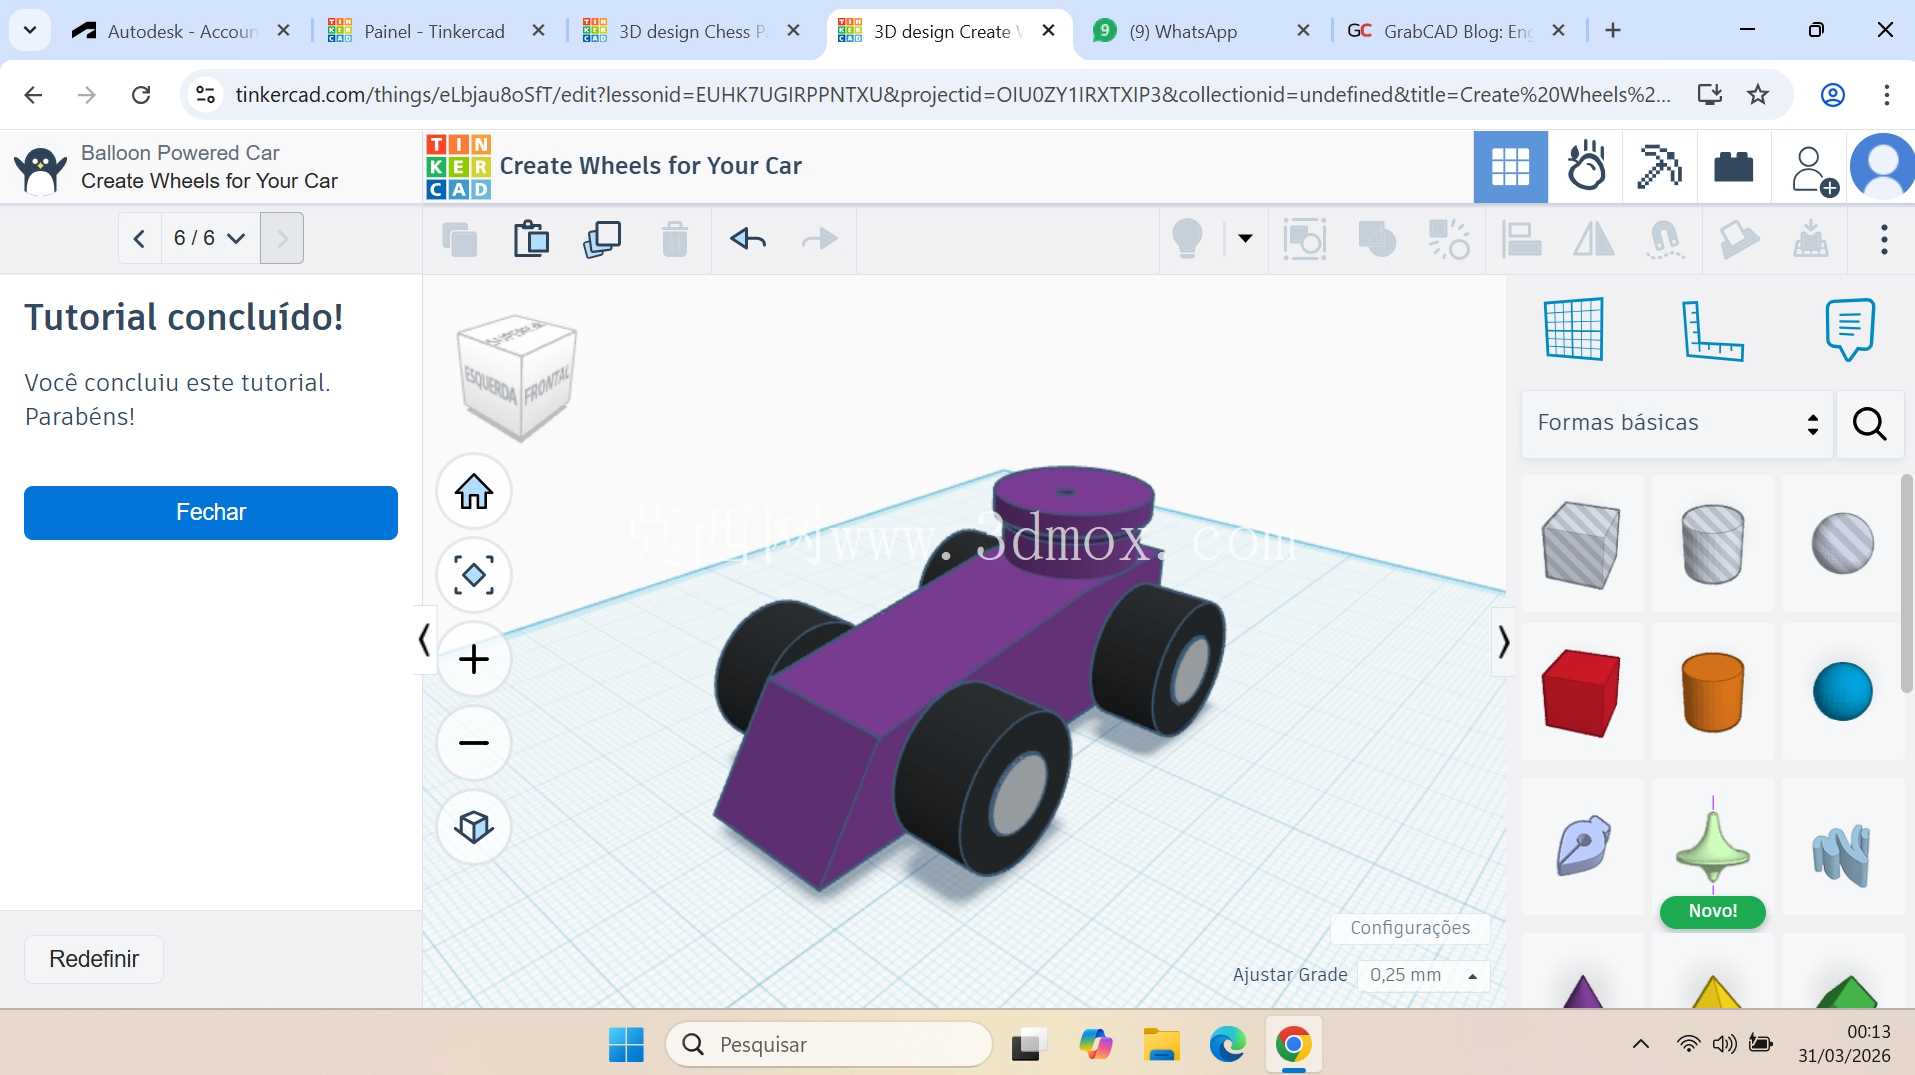
Task: Zoom in with the plus button
Action: (474, 659)
